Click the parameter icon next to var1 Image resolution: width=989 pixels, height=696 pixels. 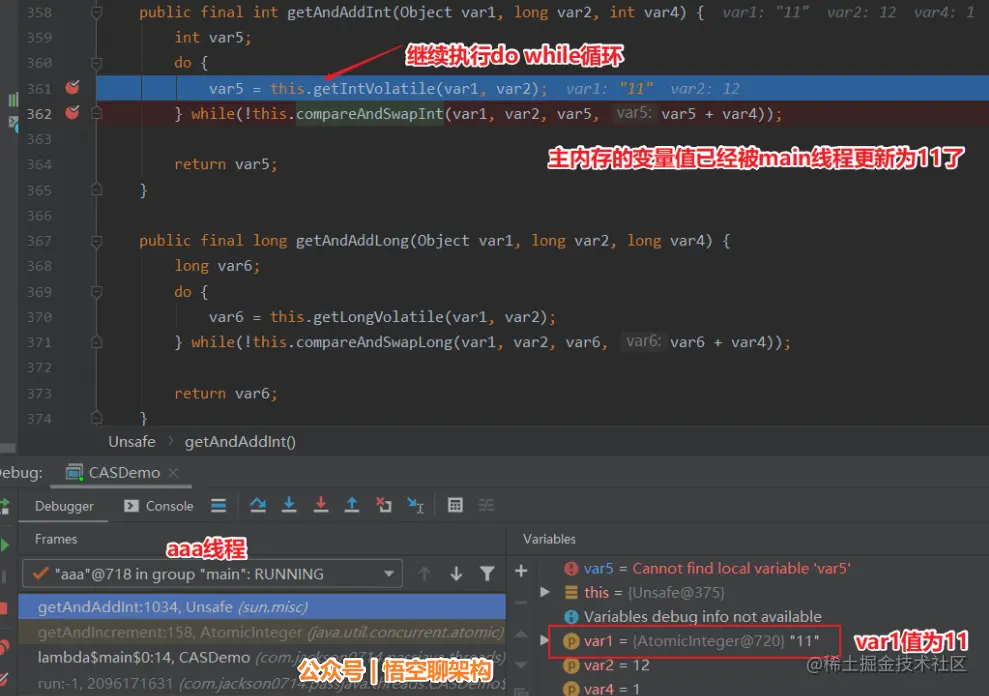(571, 641)
